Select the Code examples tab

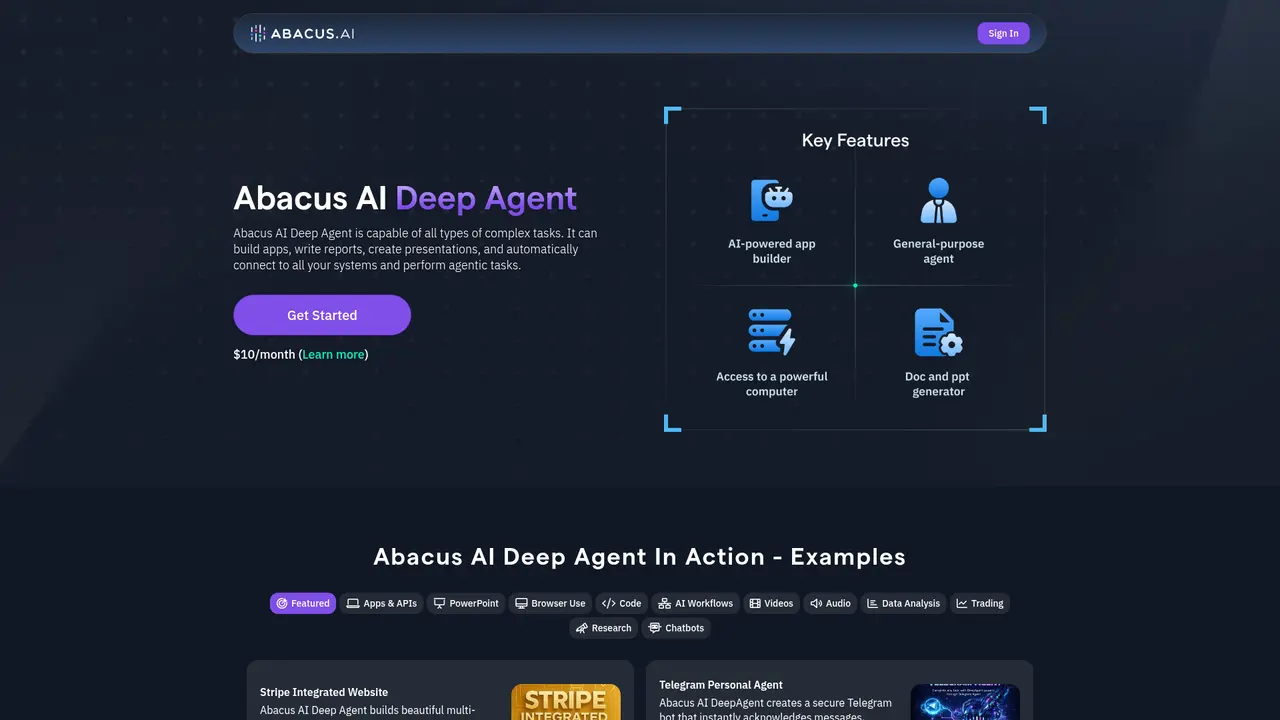tap(622, 603)
